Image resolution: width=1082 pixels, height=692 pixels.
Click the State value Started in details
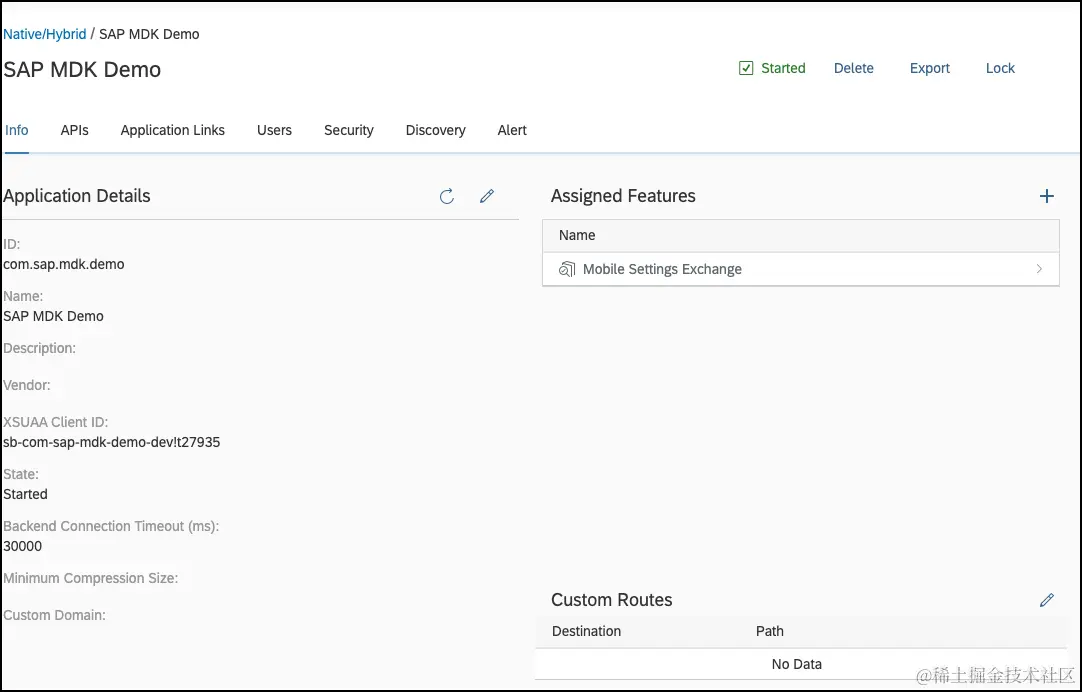coord(26,494)
